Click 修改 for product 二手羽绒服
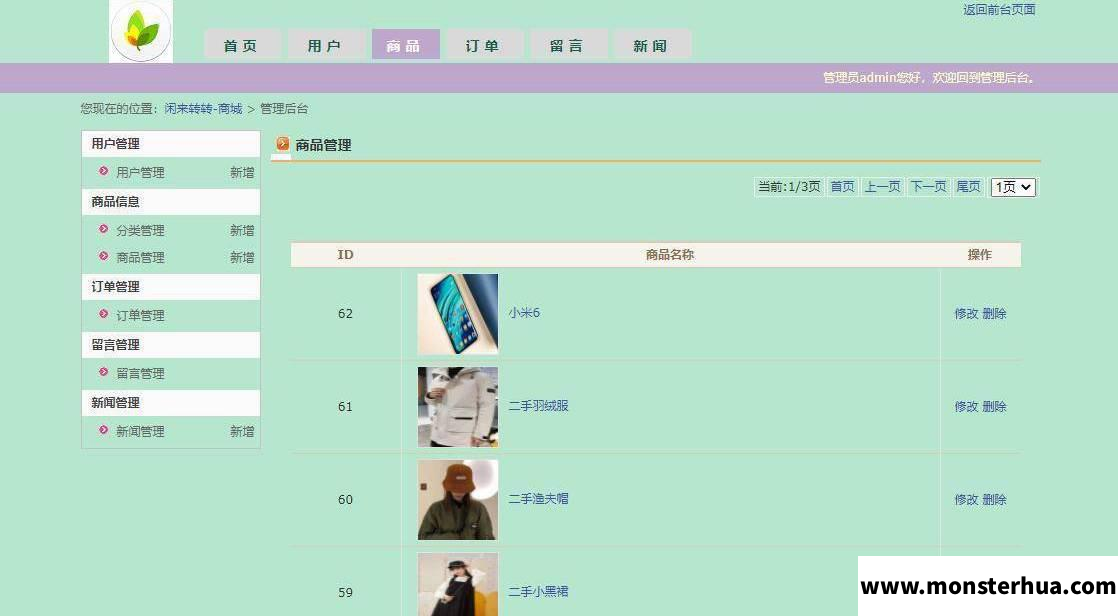The width and height of the screenshot is (1118, 616). (x=966, y=406)
